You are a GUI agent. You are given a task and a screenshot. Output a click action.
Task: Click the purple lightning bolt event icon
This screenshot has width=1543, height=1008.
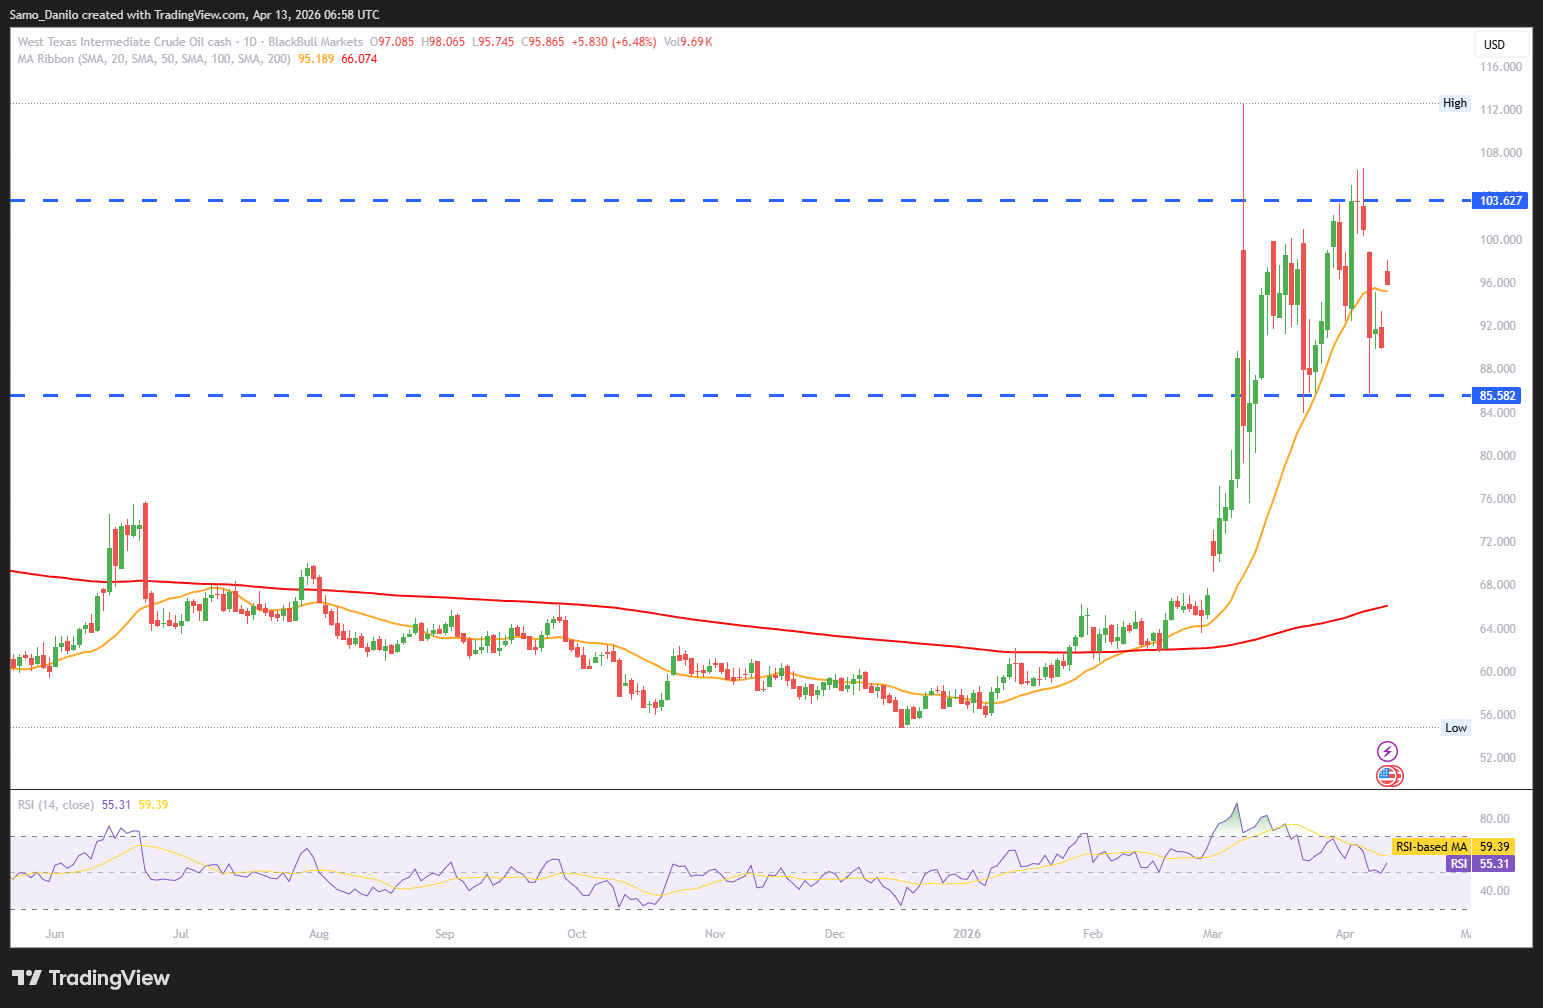1387,751
